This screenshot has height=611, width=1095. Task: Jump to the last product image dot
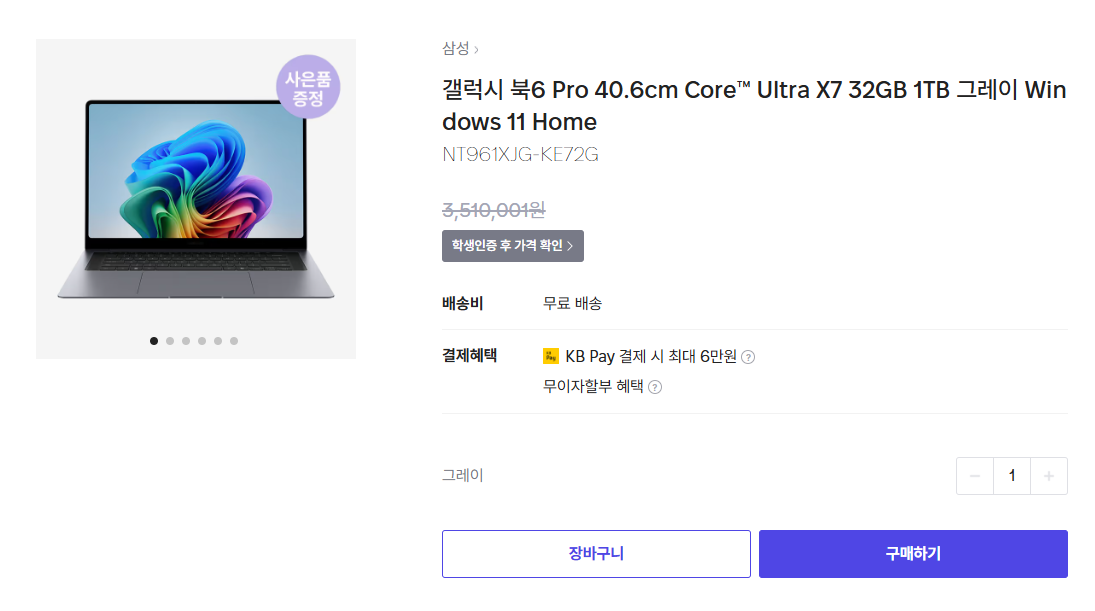coord(234,341)
